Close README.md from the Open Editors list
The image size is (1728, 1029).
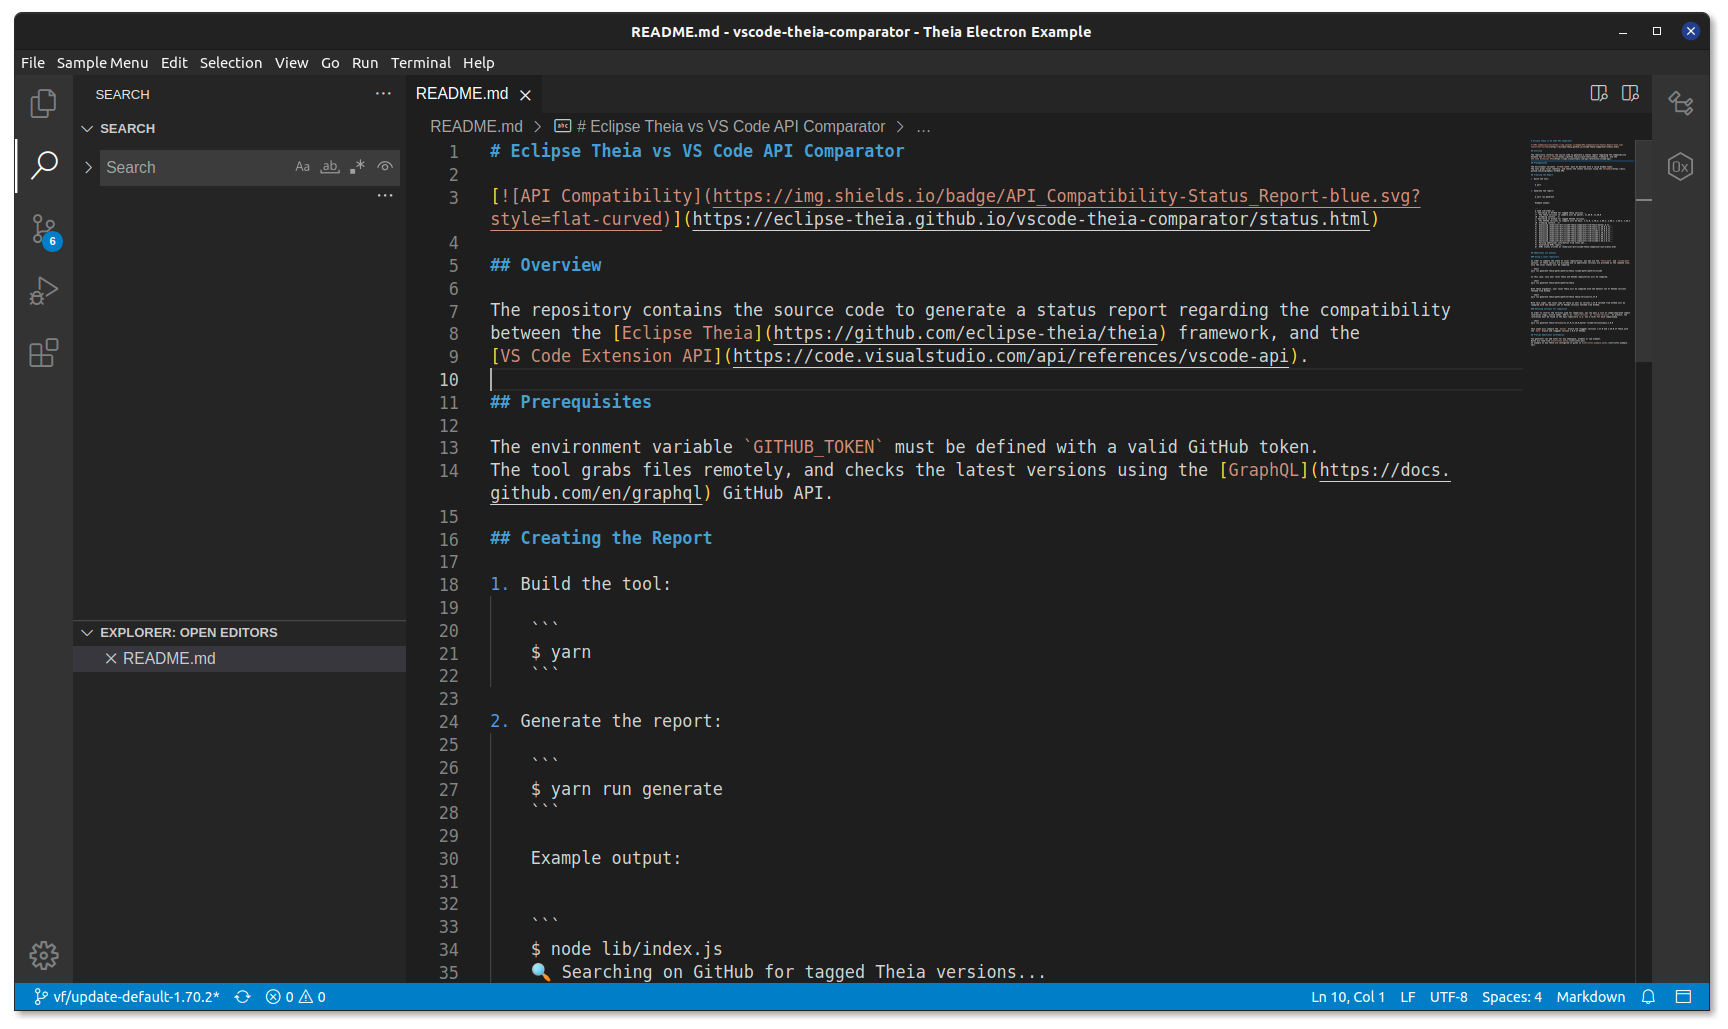click(111, 658)
